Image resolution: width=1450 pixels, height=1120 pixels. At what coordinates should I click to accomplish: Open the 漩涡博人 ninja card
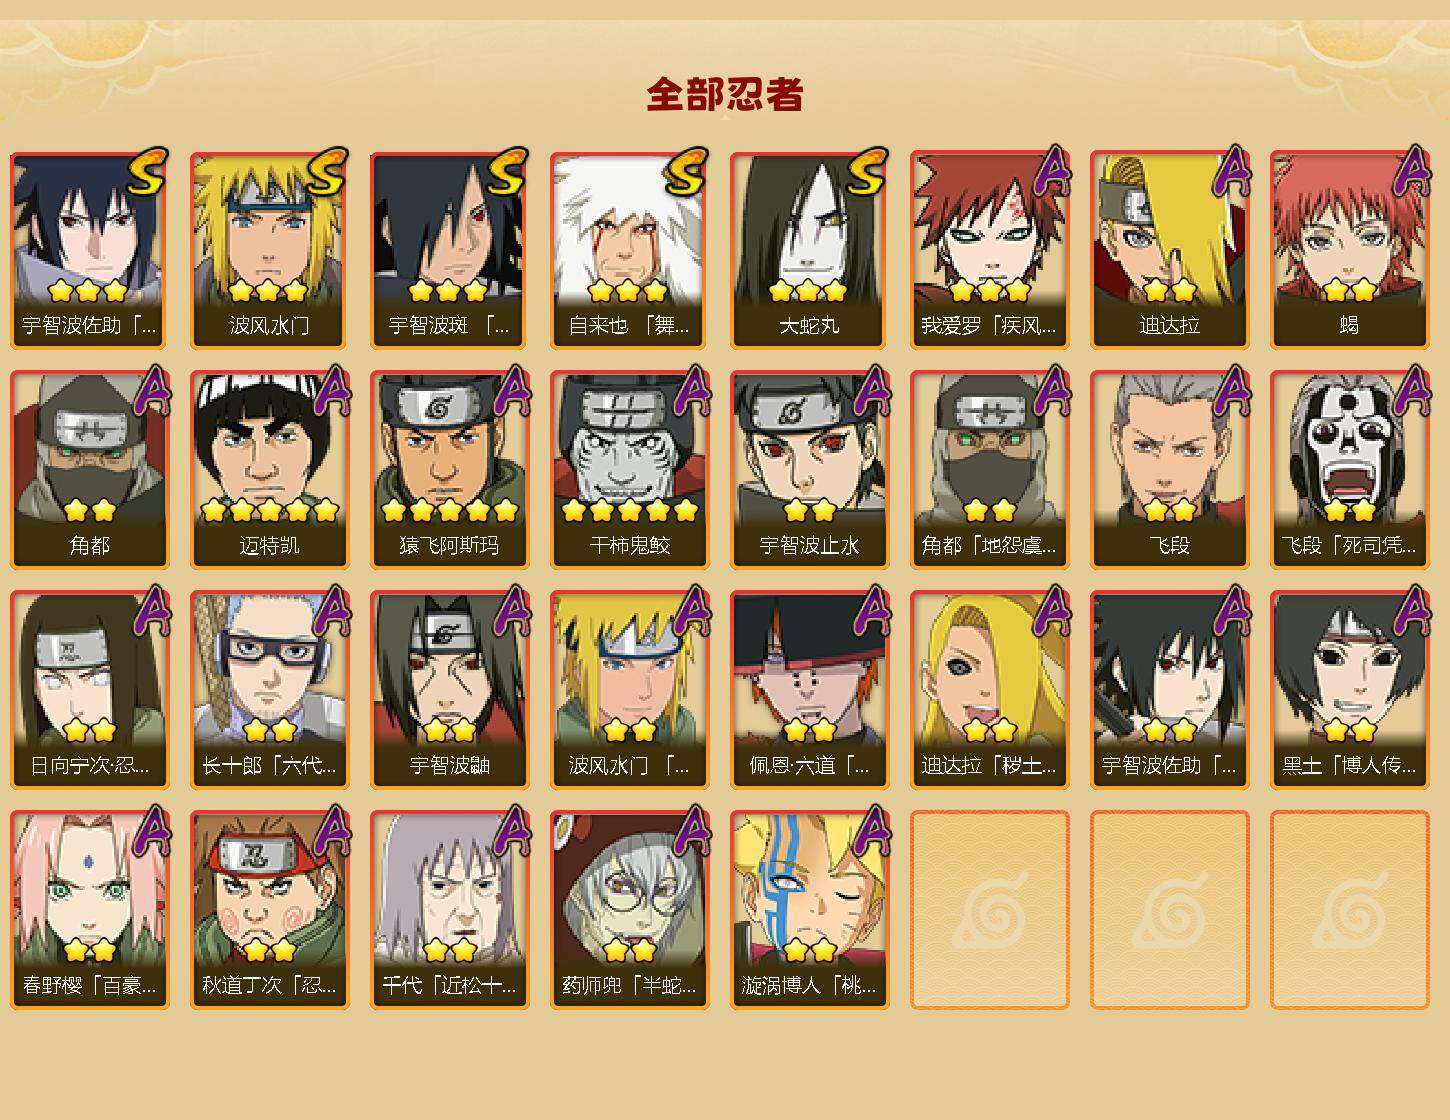point(809,910)
